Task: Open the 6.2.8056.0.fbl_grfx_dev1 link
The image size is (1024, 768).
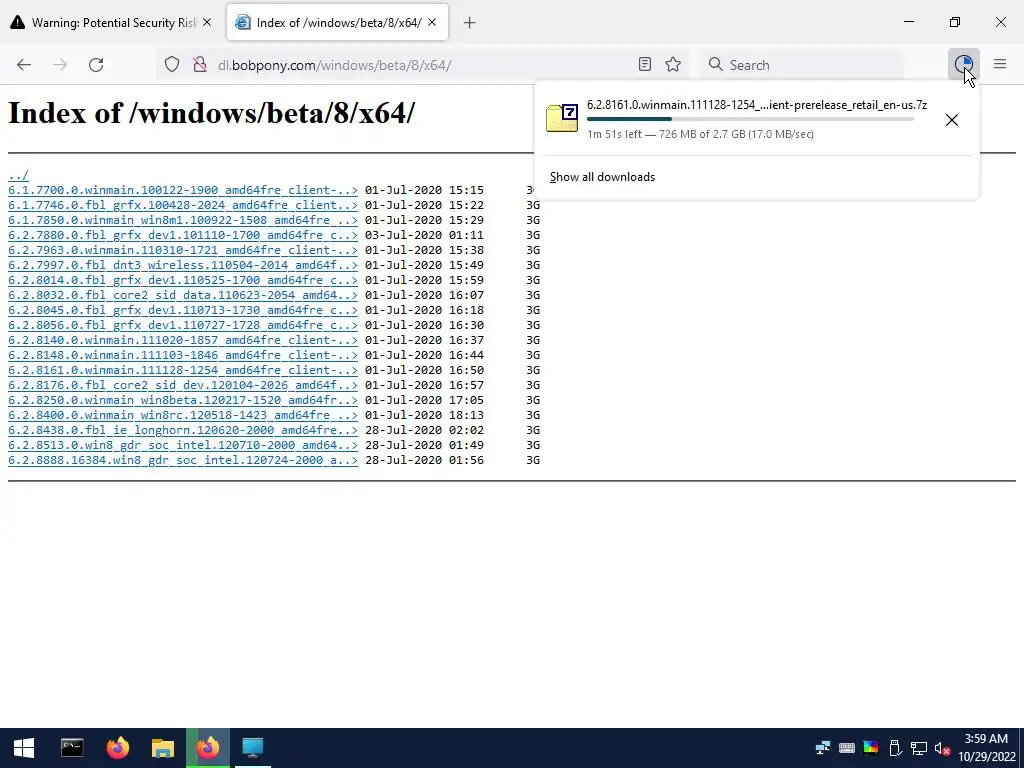Action: pos(183,325)
